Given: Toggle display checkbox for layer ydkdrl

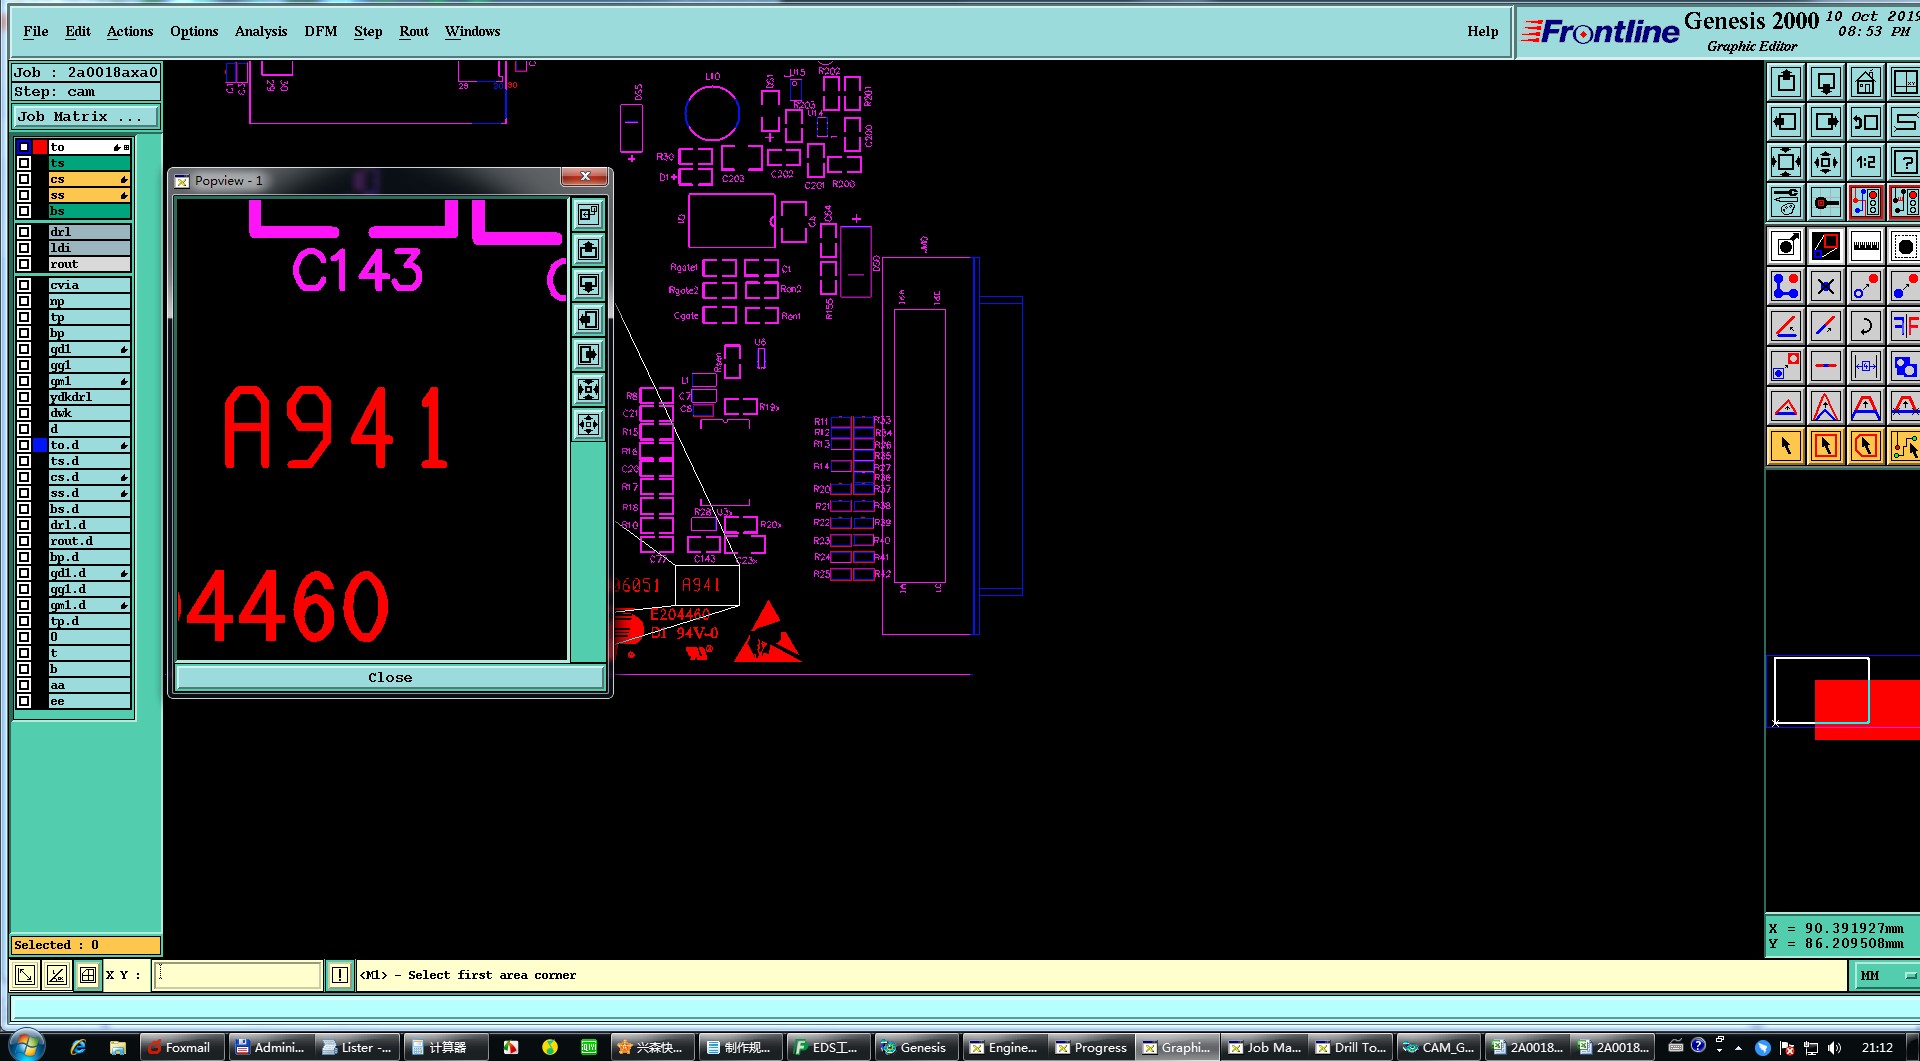Looking at the screenshot, I should pos(24,397).
